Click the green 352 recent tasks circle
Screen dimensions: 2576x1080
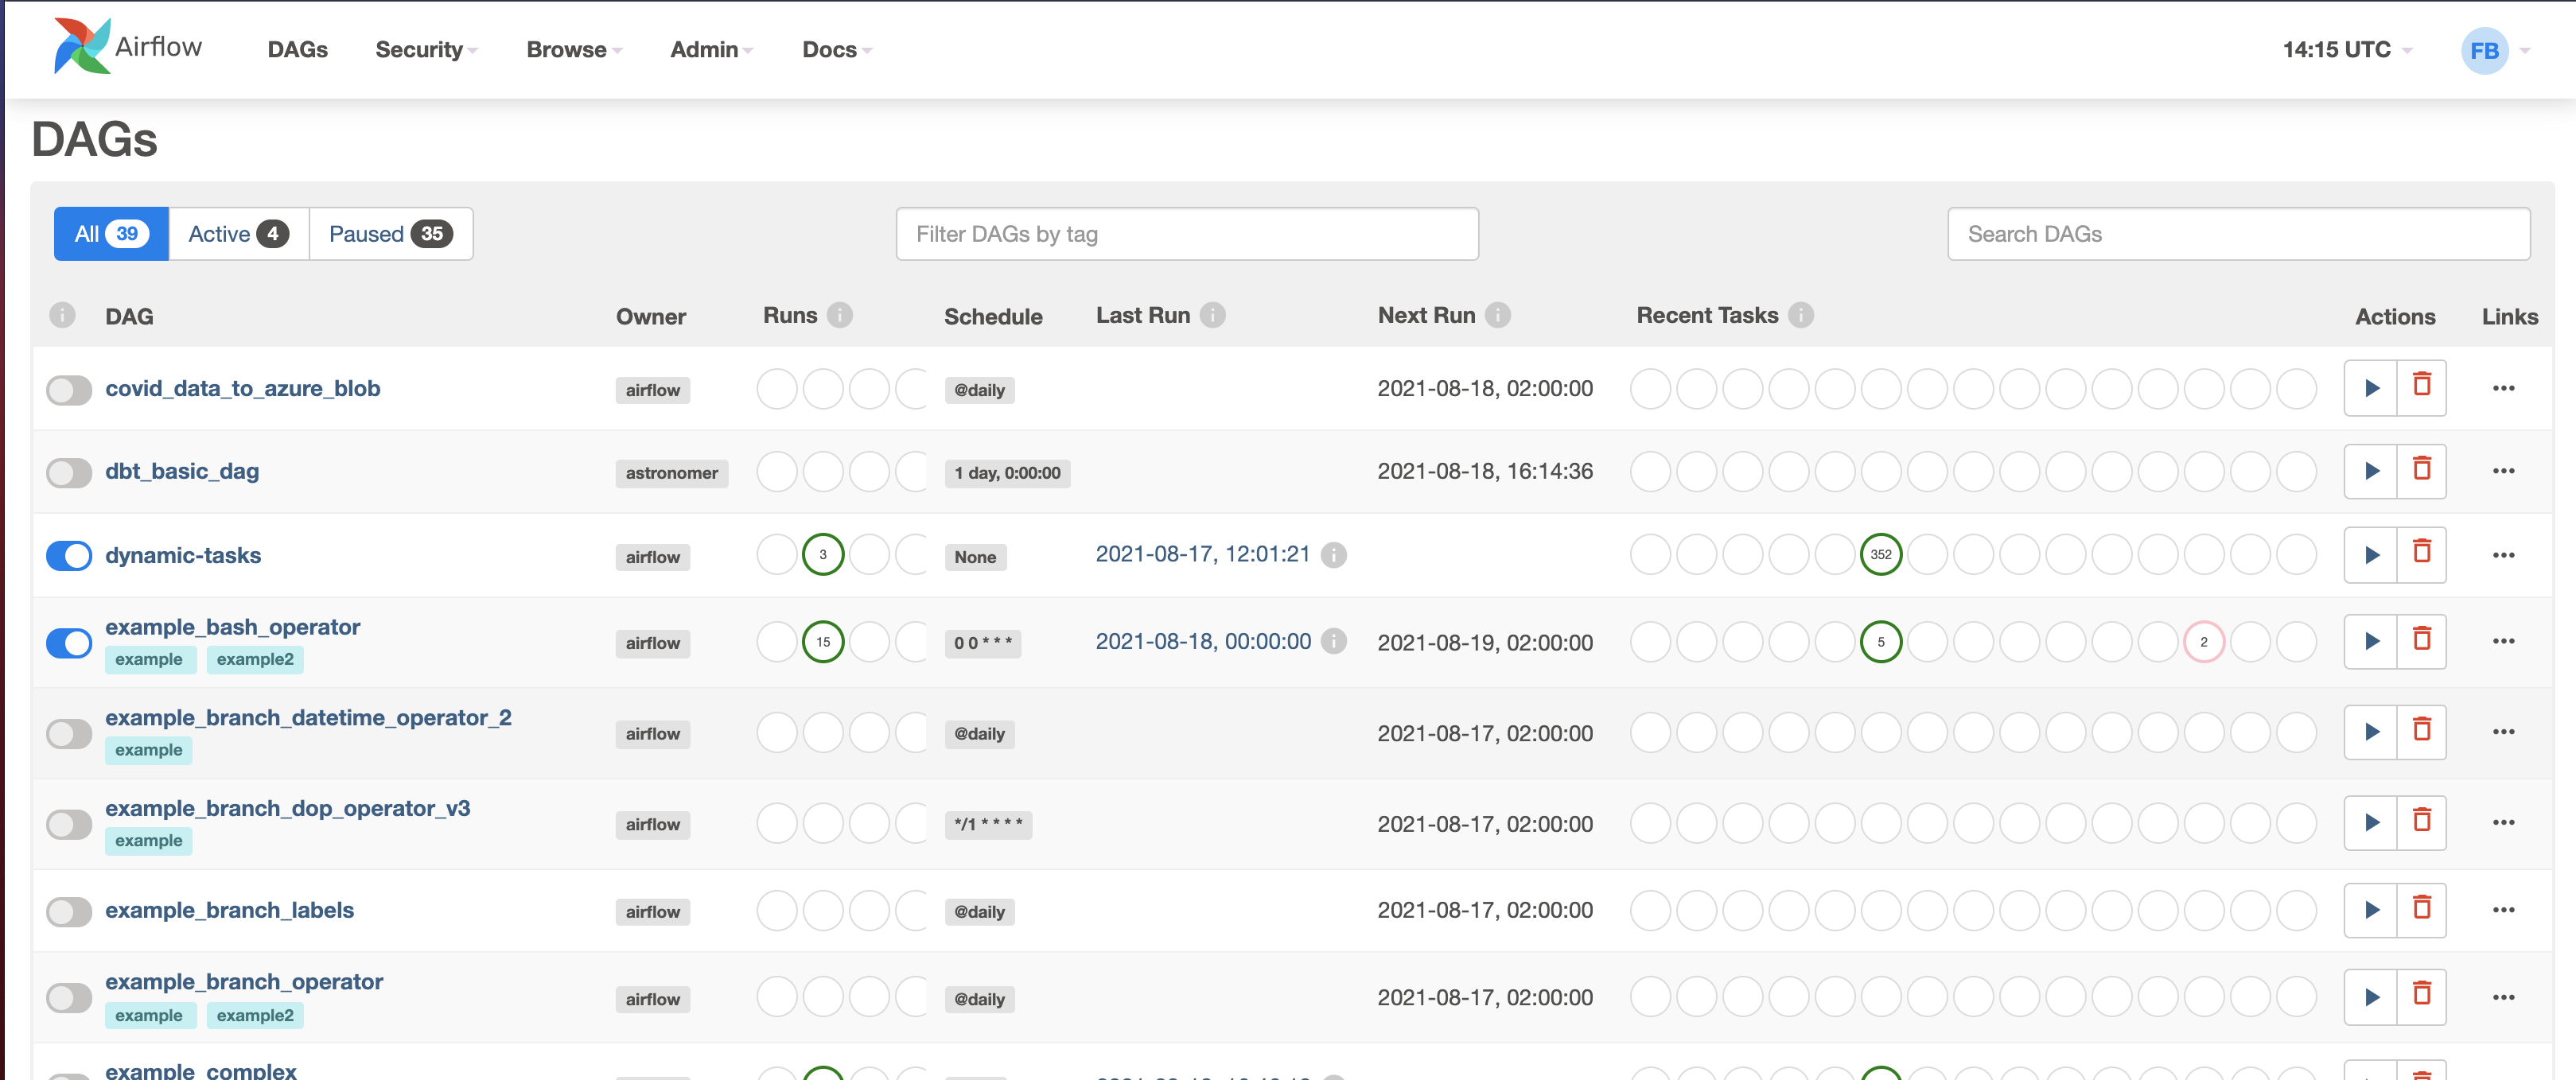click(1880, 554)
